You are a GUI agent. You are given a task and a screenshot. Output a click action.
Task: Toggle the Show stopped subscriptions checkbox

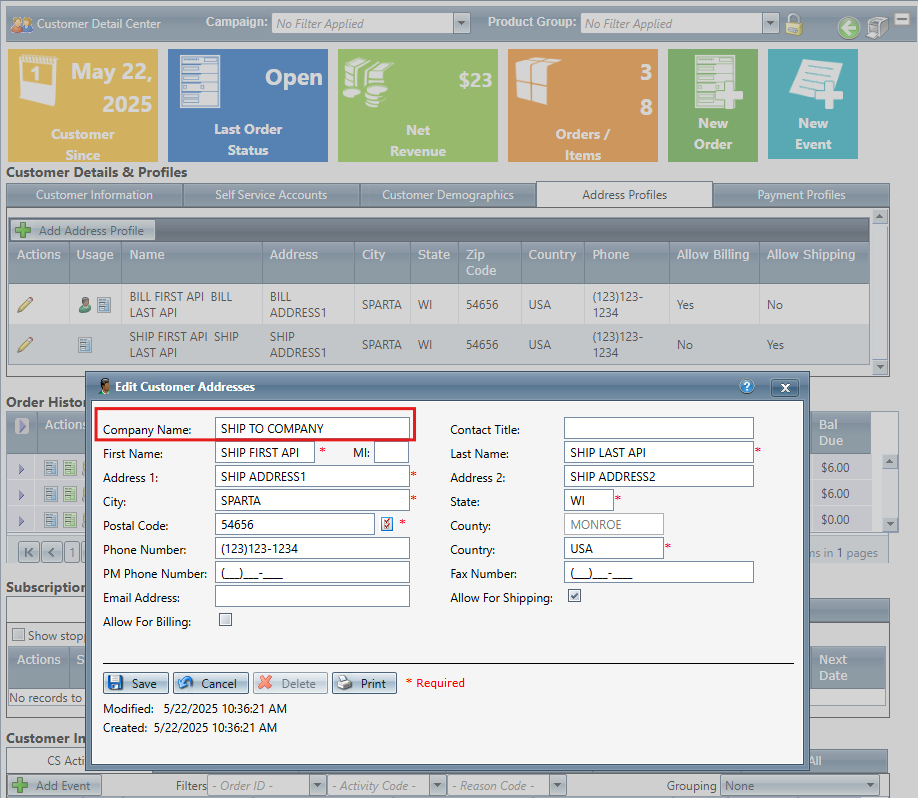point(18,635)
